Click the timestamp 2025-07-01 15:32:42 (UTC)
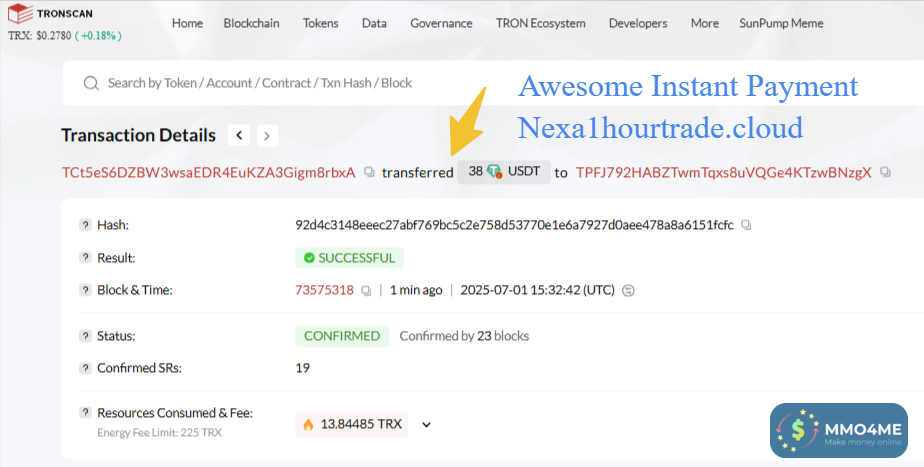Viewport: 924px width, 467px height. tap(537, 290)
